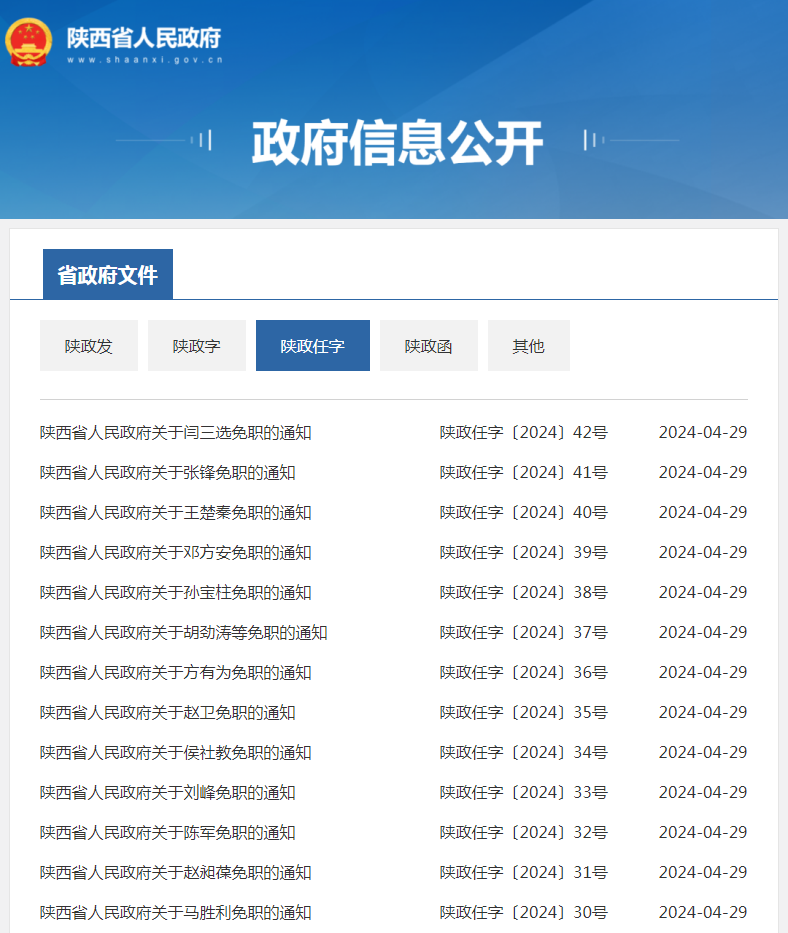Open notice about 王楚秦免职

click(176, 512)
